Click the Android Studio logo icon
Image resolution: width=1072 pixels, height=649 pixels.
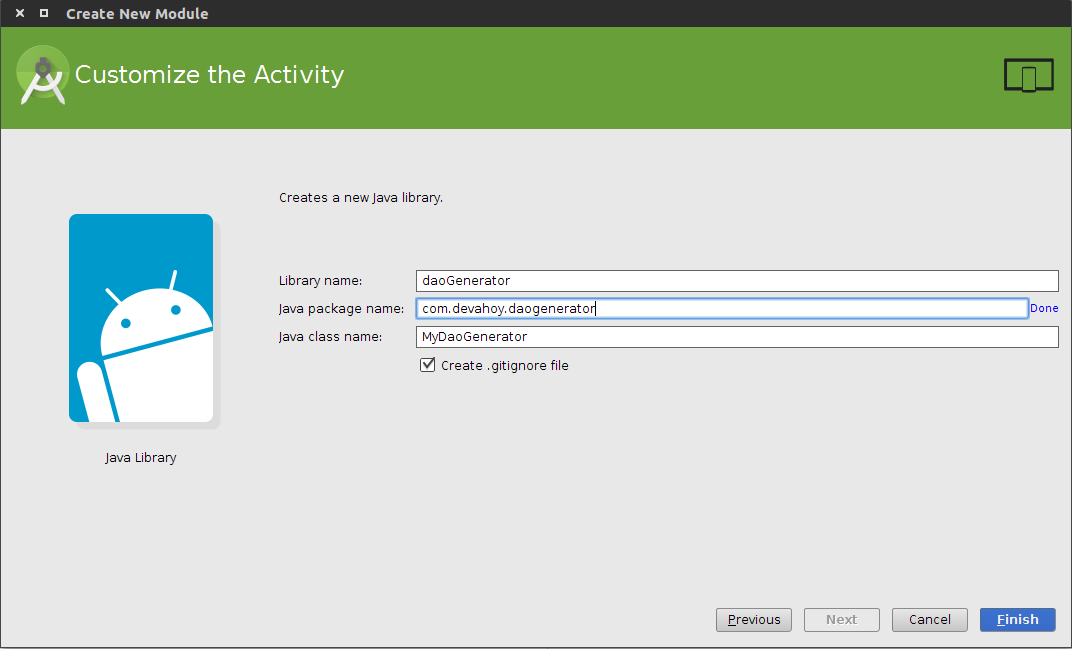click(42, 75)
